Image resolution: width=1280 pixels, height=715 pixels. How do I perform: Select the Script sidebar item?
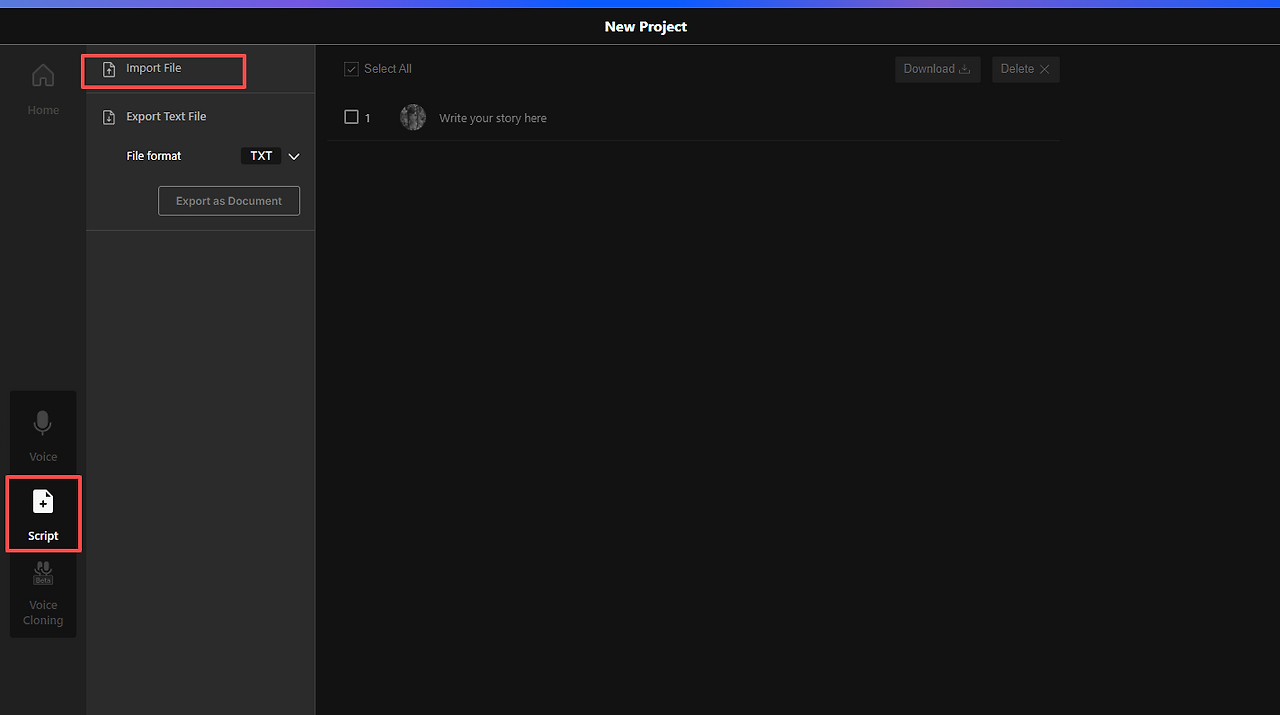click(43, 514)
